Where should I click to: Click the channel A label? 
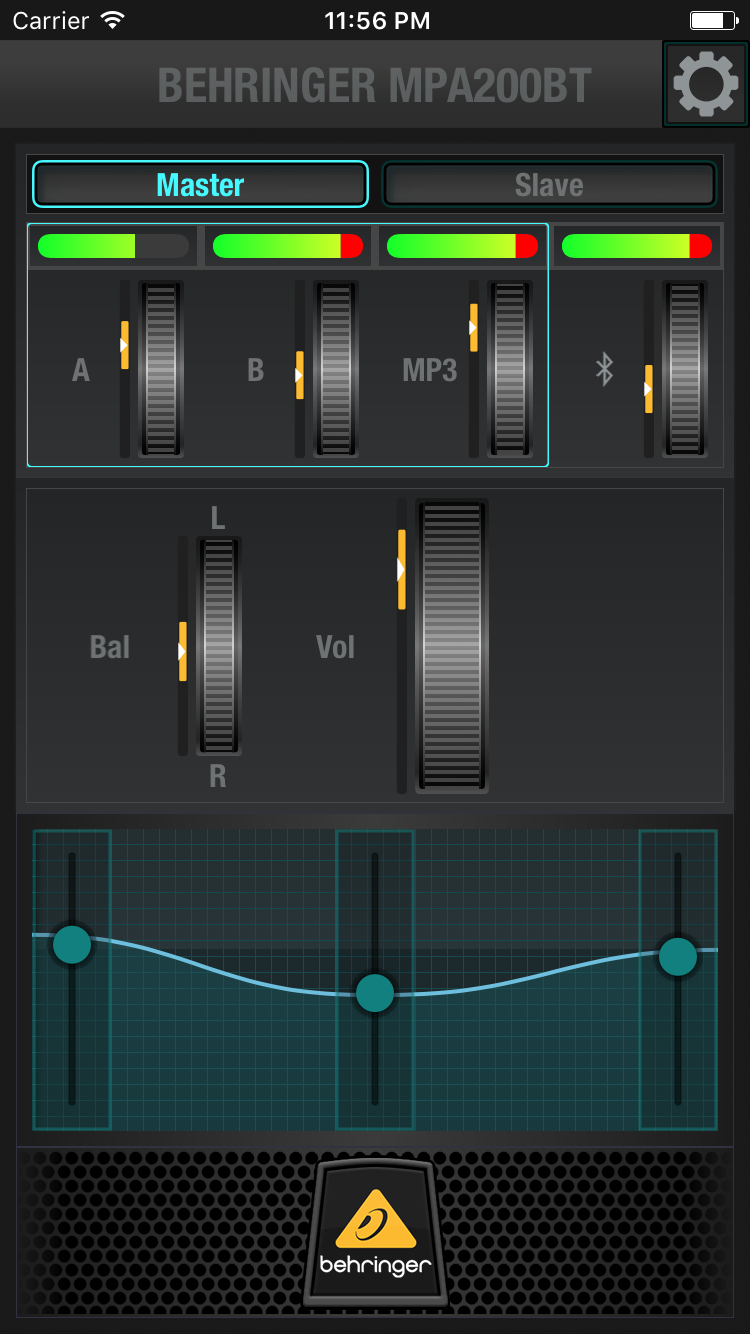click(81, 370)
